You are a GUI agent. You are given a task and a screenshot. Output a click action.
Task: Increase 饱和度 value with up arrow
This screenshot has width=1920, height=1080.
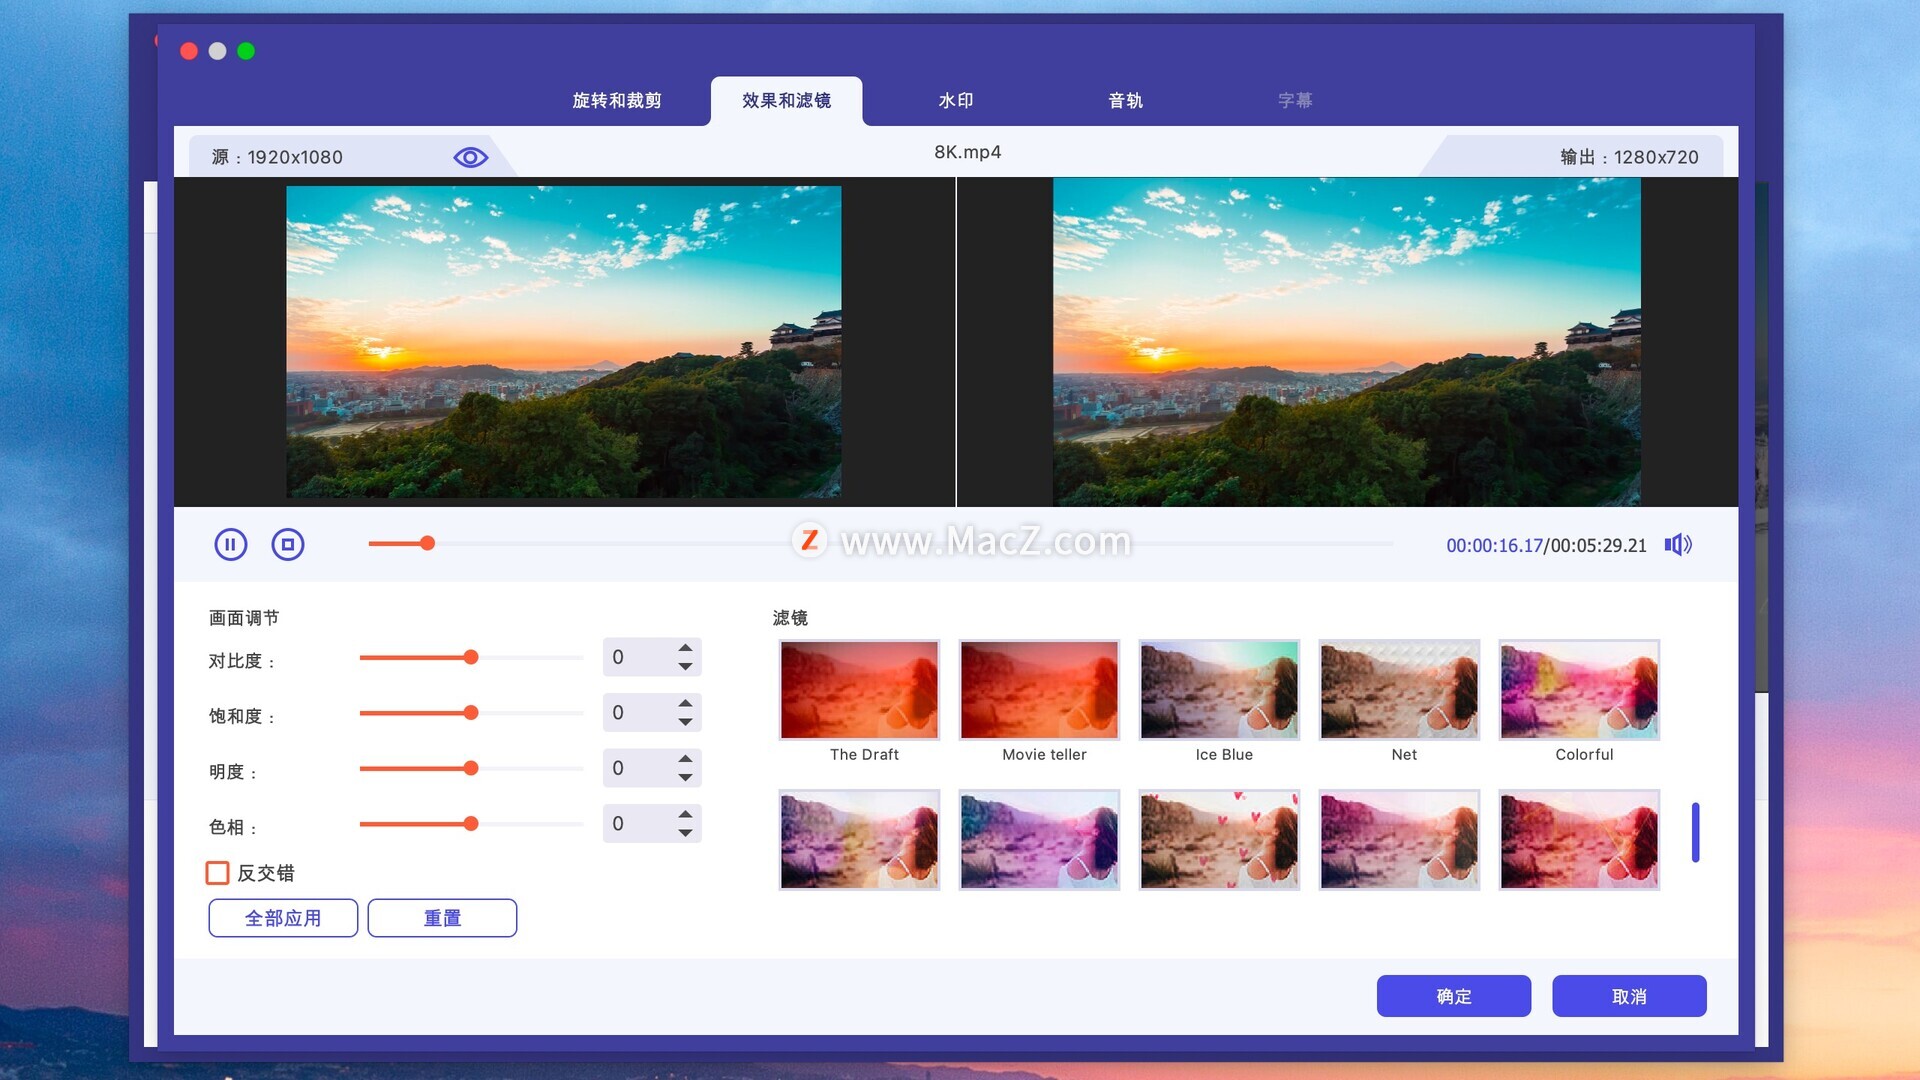(x=685, y=703)
